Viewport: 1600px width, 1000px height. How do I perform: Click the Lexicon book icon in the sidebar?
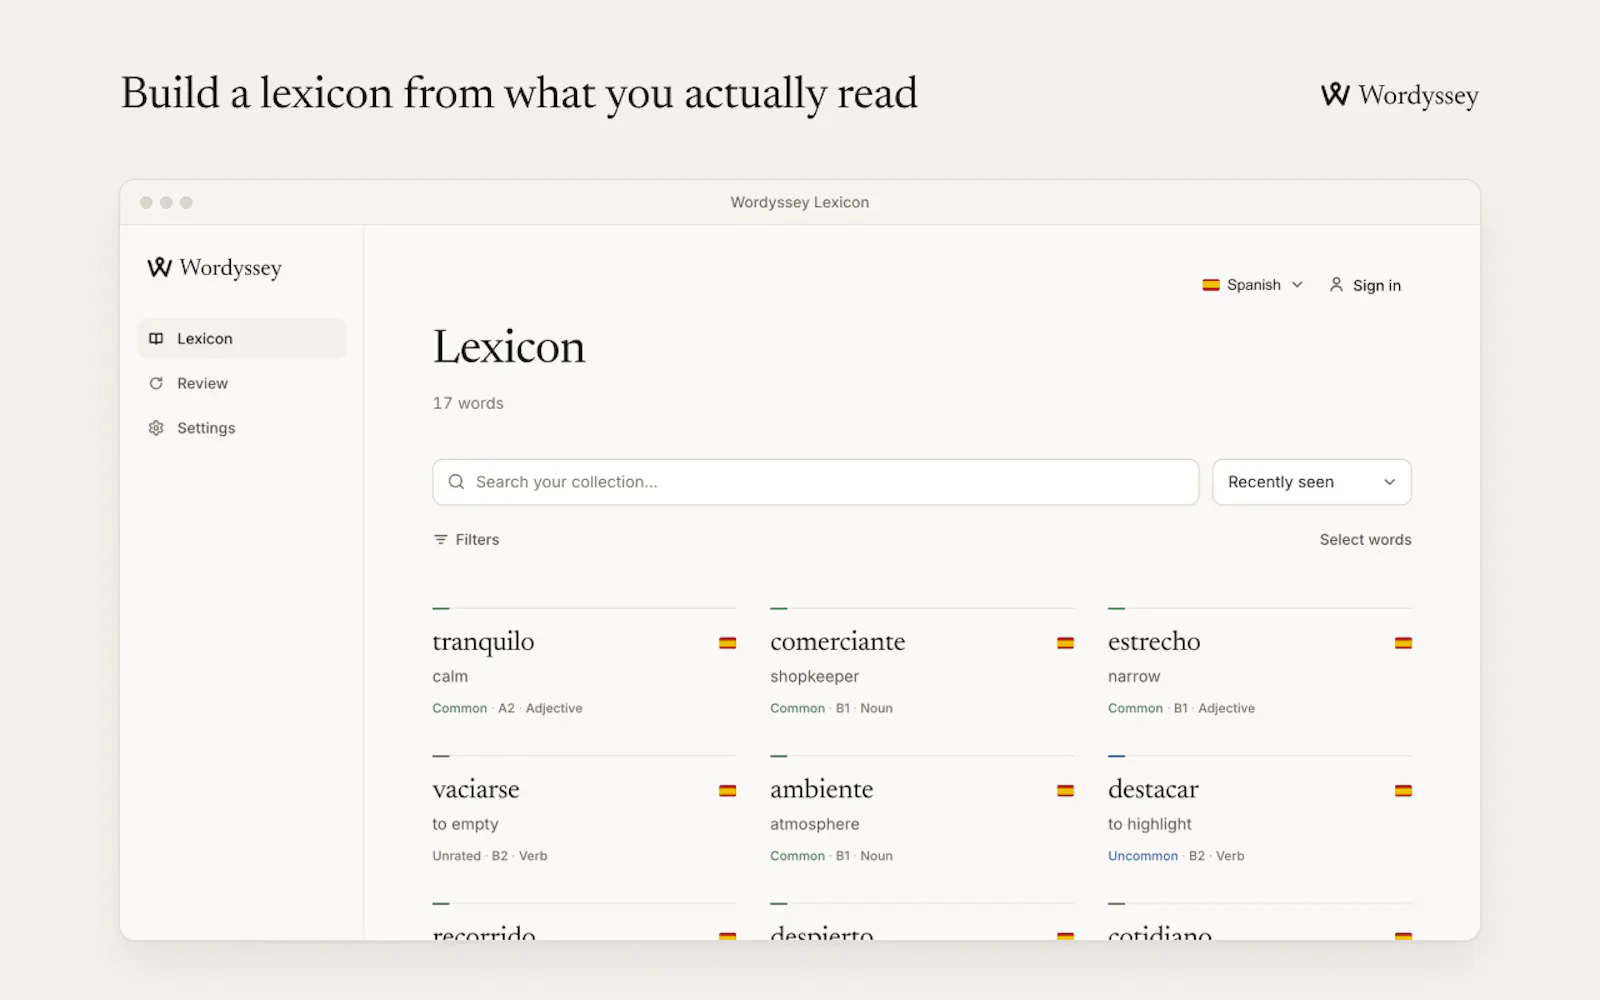point(156,339)
